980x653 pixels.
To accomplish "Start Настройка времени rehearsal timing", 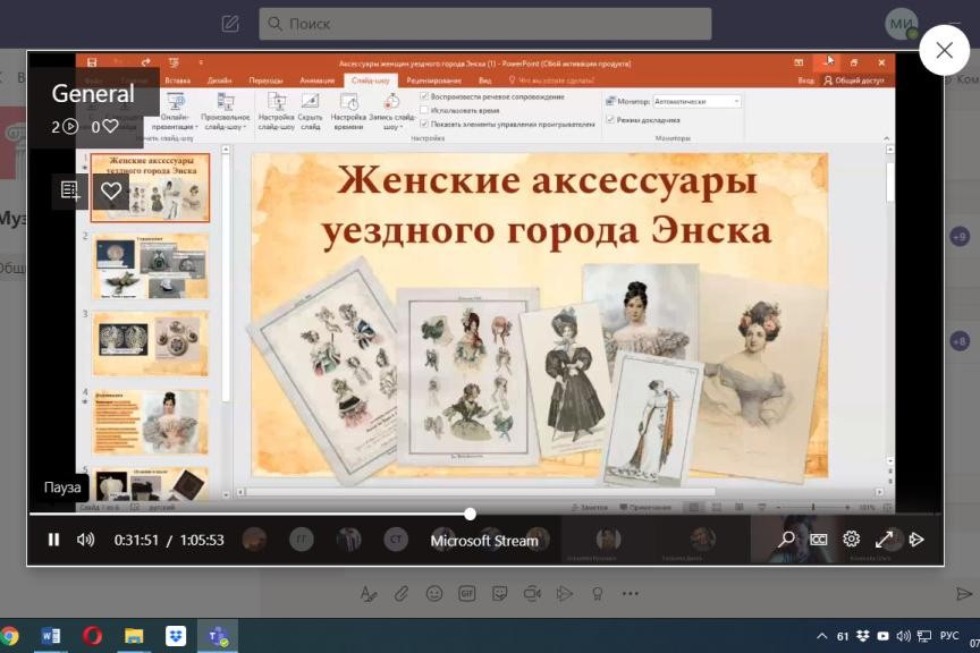I will pos(349,103).
